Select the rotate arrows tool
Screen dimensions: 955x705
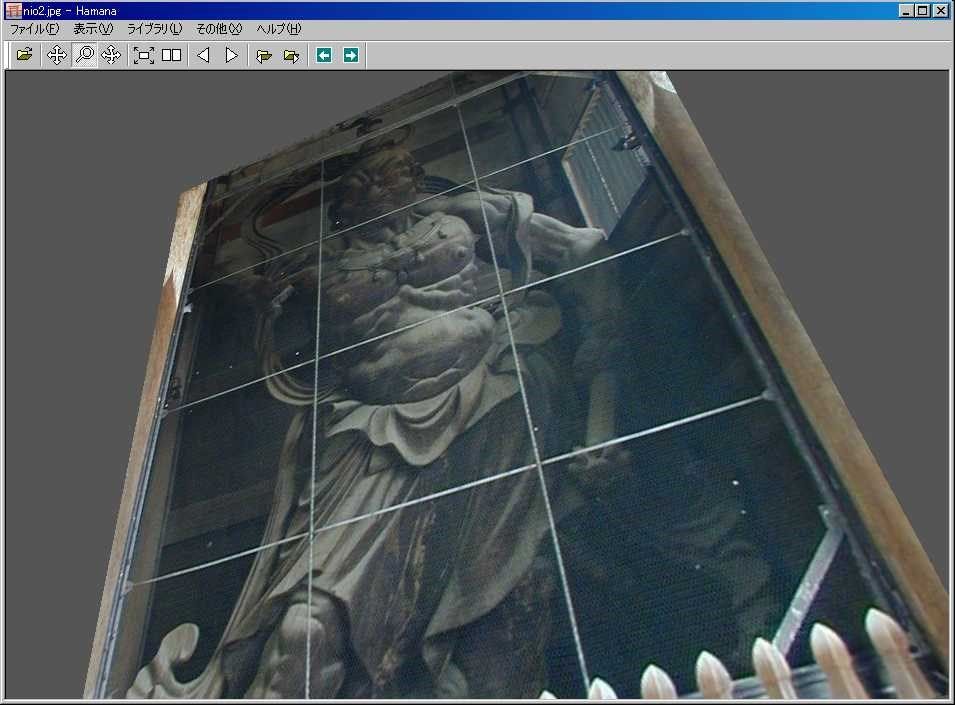pos(111,55)
